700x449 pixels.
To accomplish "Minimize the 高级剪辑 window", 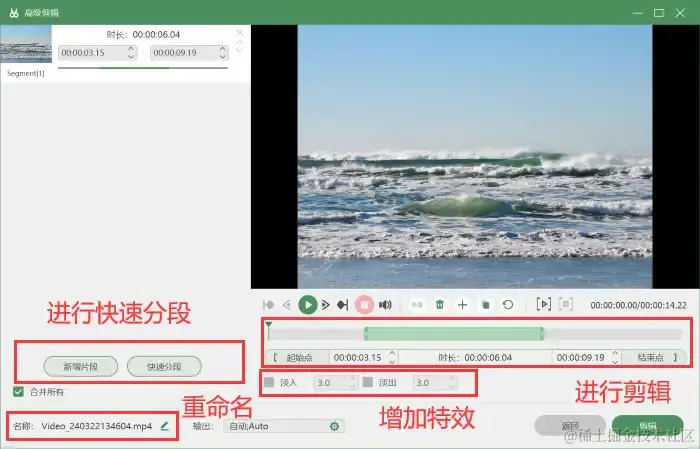I will tap(638, 13).
